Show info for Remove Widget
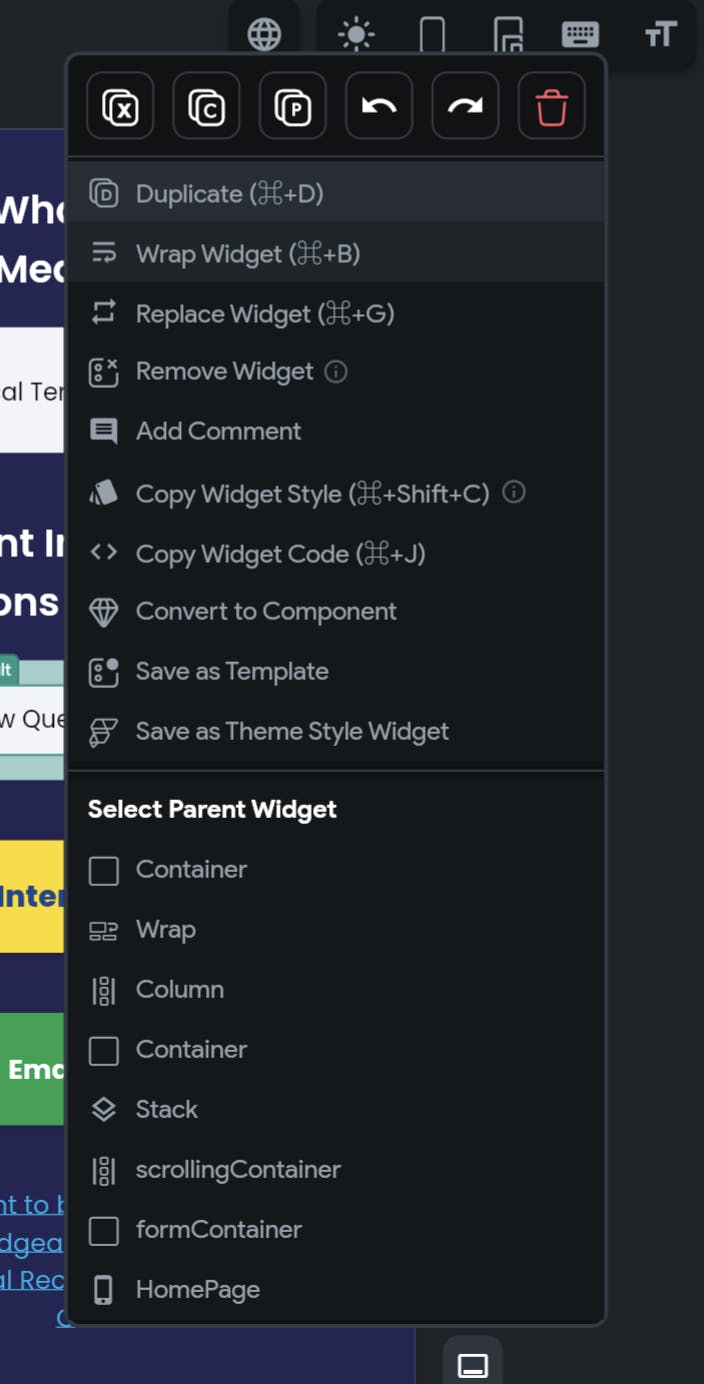The height and width of the screenshot is (1384, 704). point(337,372)
